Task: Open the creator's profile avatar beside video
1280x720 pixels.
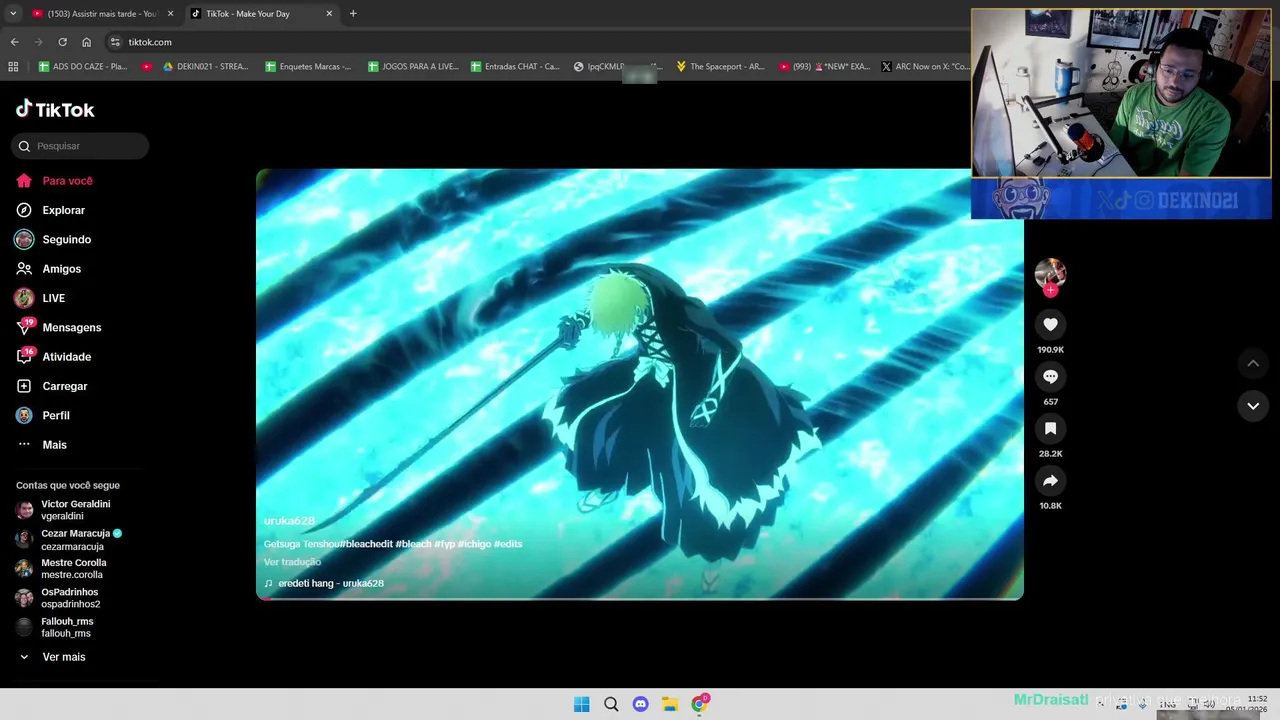Action: tap(1050, 273)
